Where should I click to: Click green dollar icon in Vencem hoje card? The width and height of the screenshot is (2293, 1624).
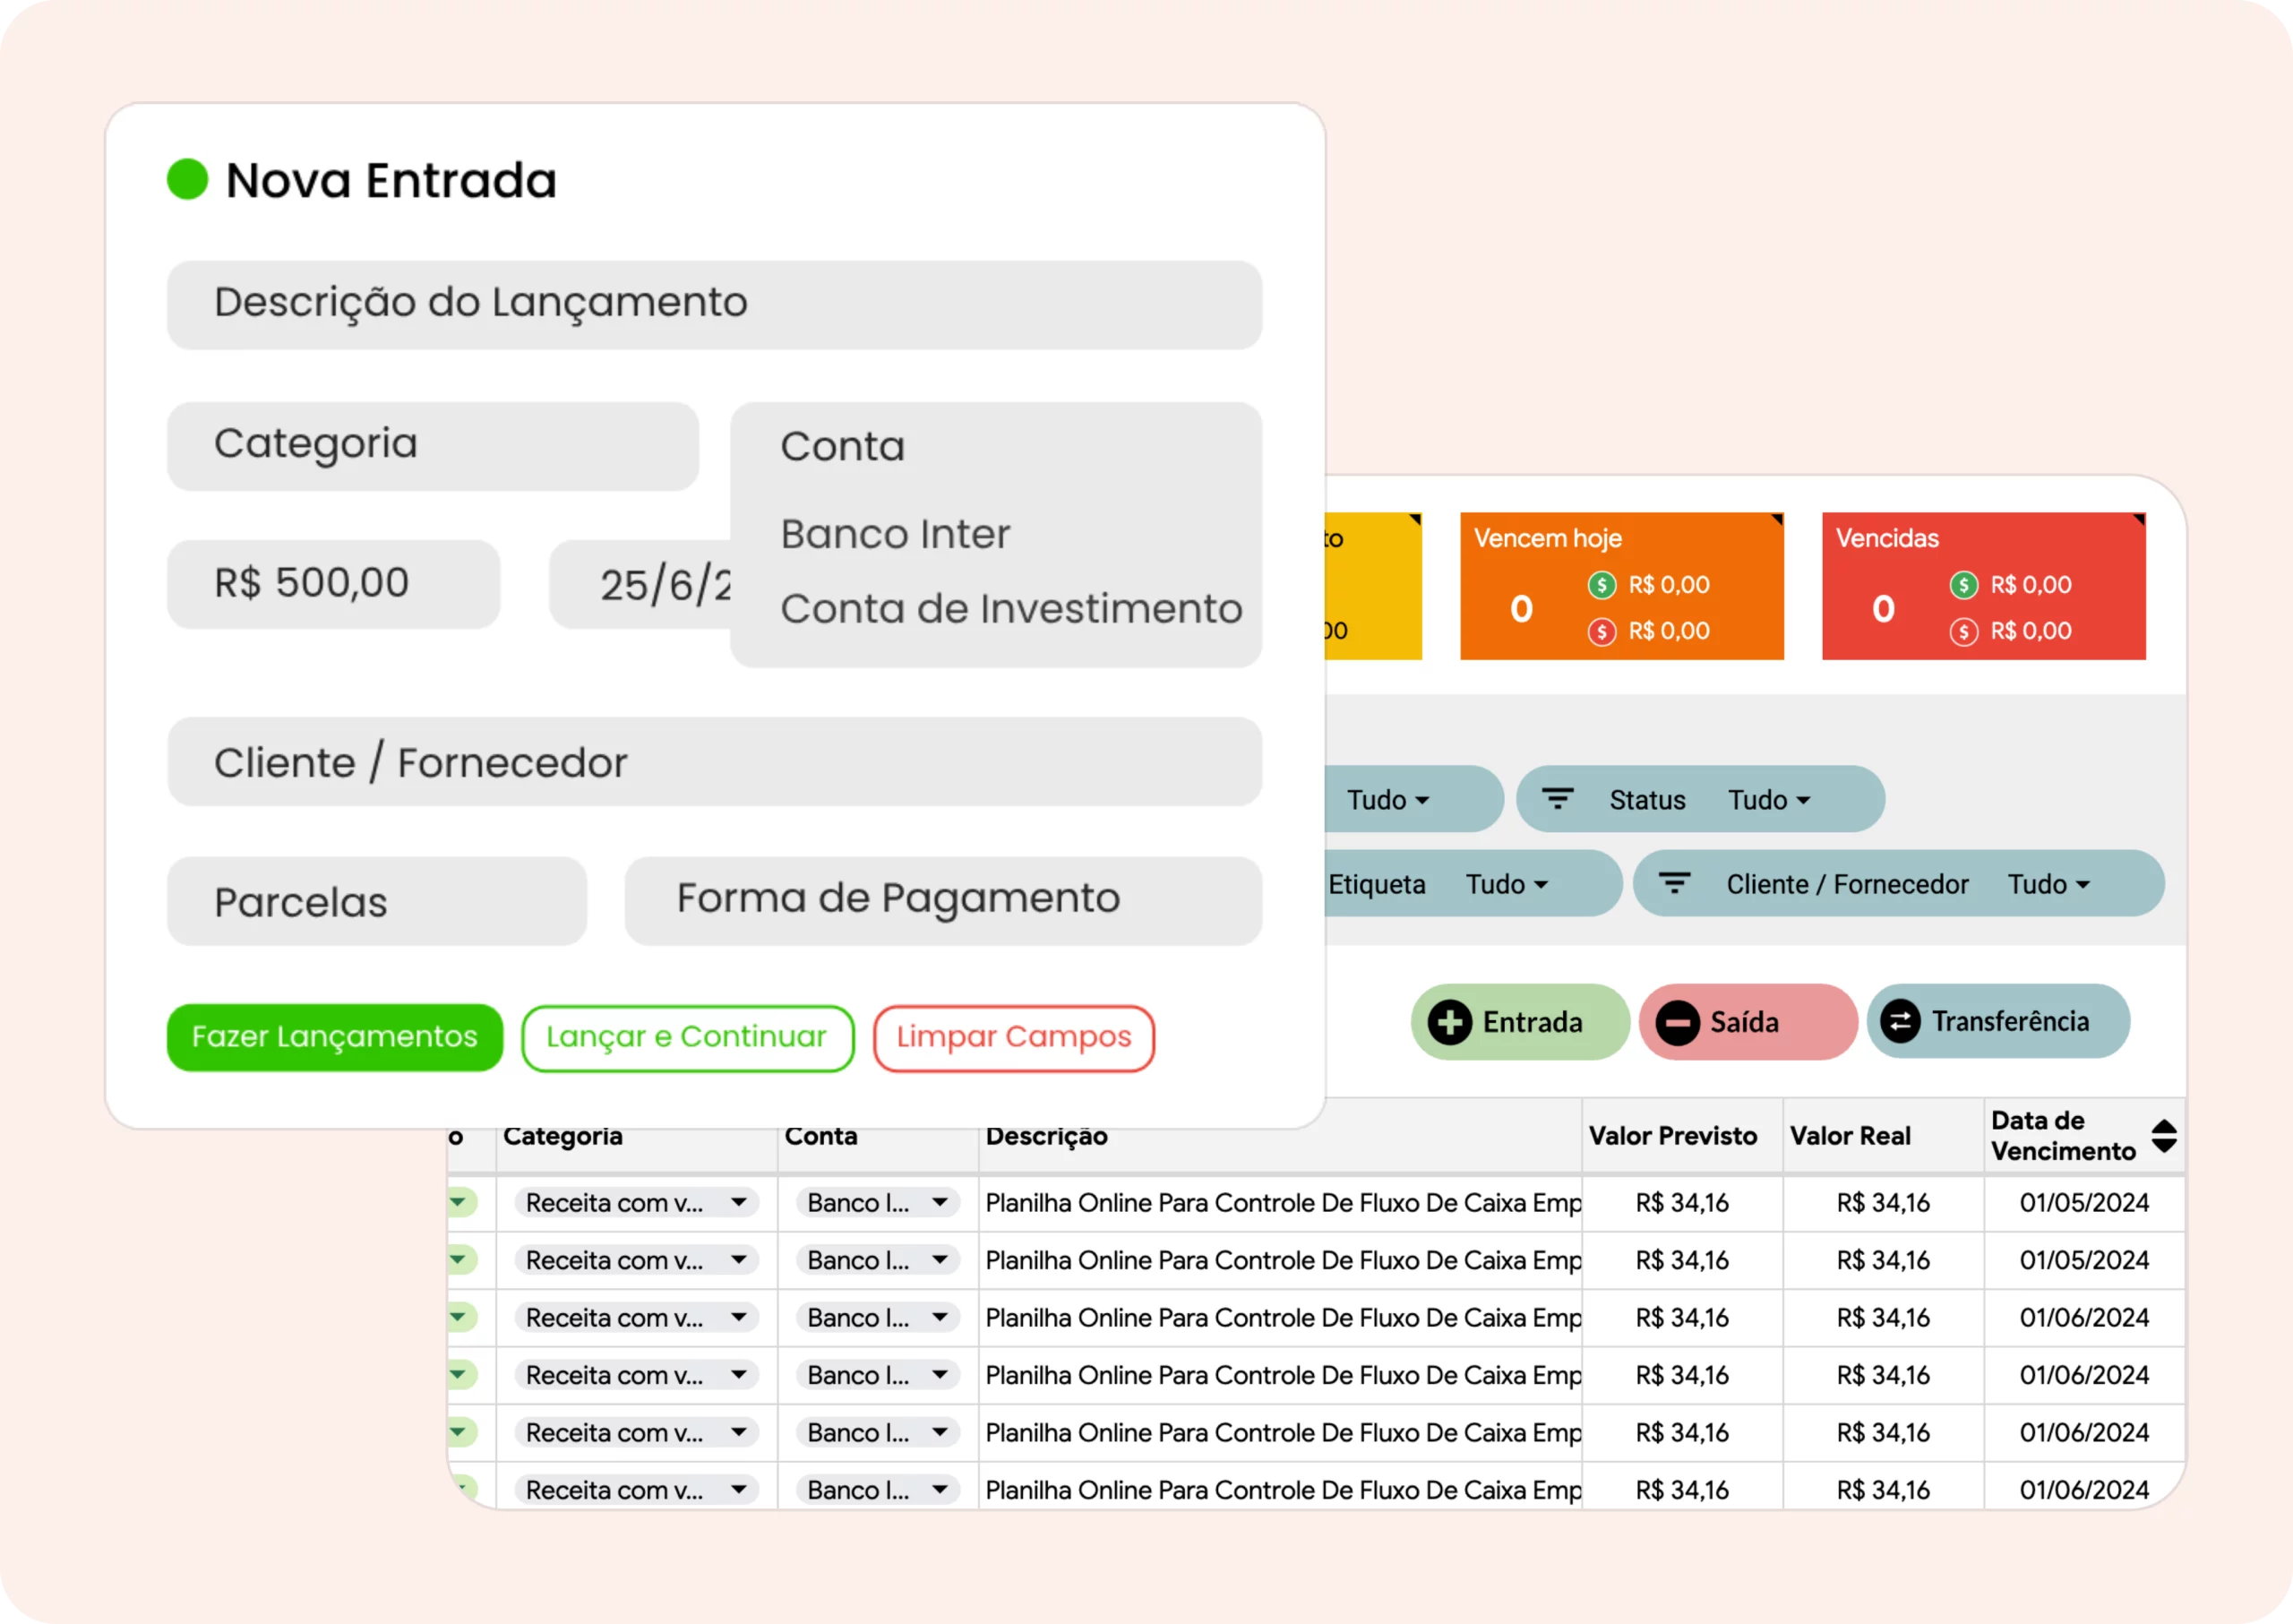(1602, 585)
